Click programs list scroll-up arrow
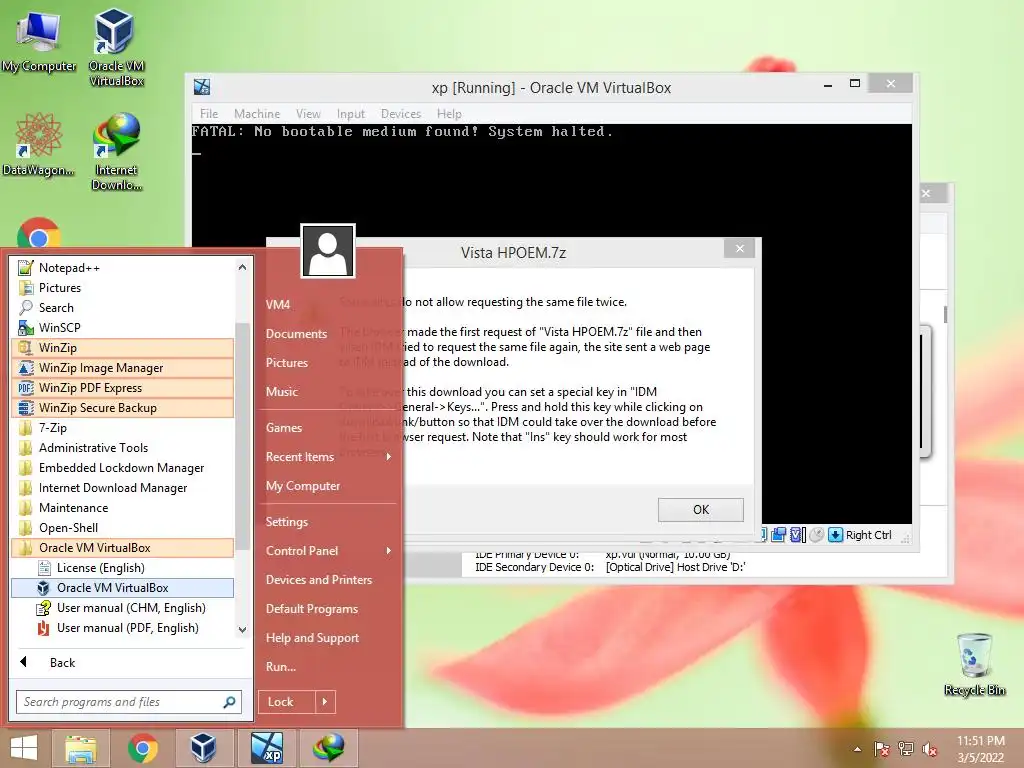 [x=242, y=267]
